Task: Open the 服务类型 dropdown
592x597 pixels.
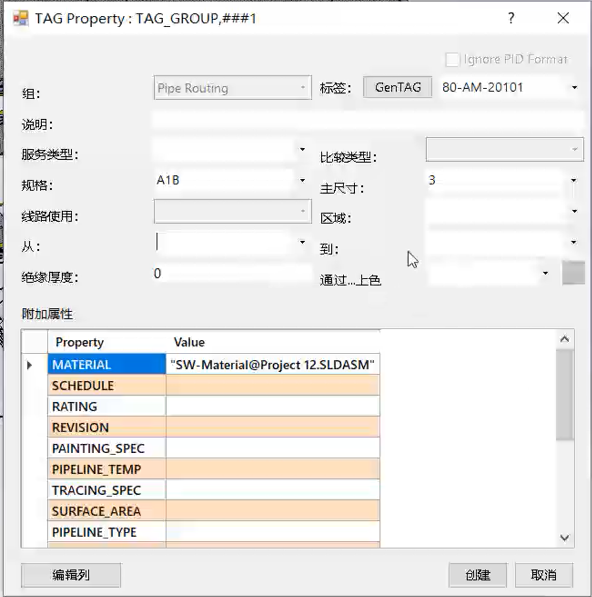Action: point(302,149)
